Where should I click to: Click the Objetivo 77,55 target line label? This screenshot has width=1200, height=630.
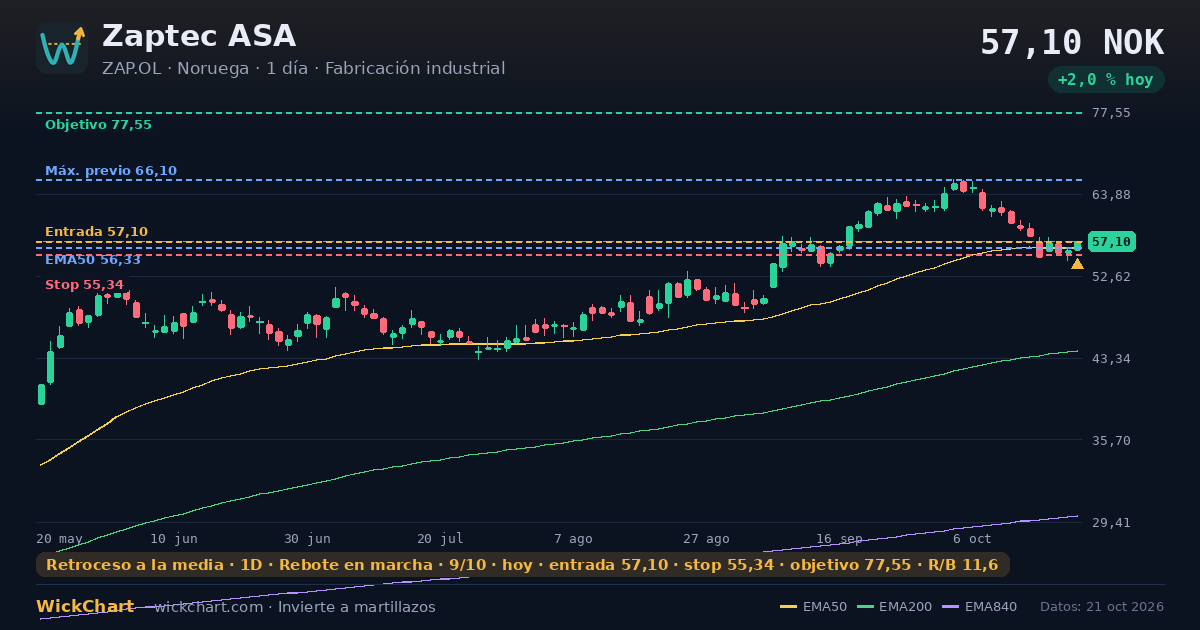tap(98, 125)
